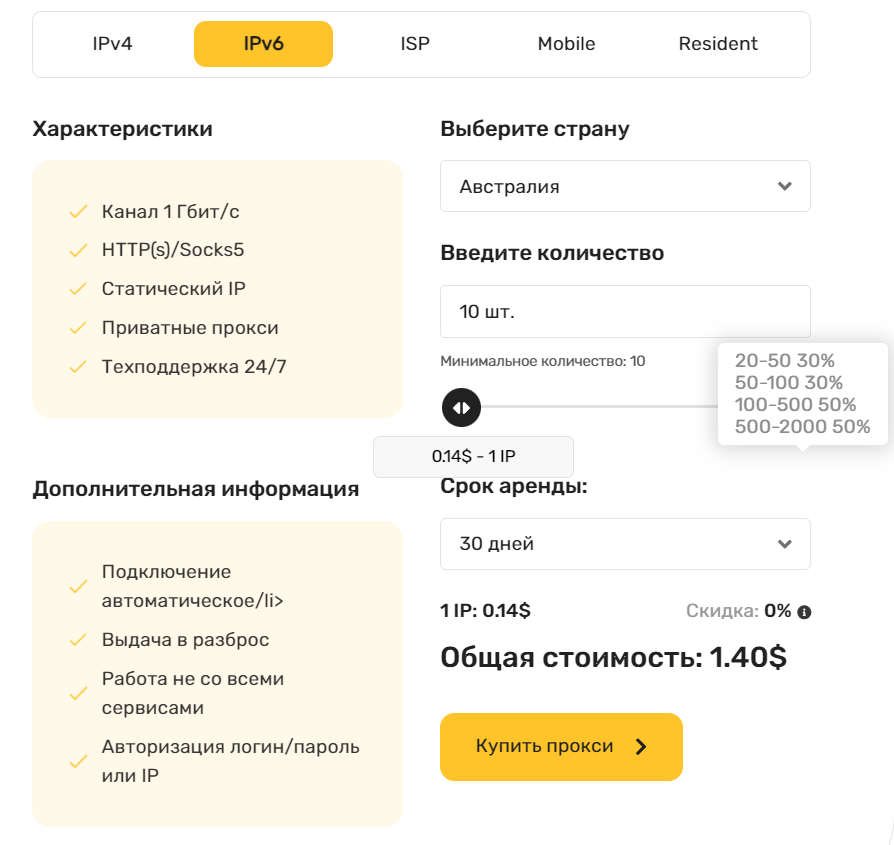
Task: Expand country list using chevron arrow
Action: tap(785, 186)
